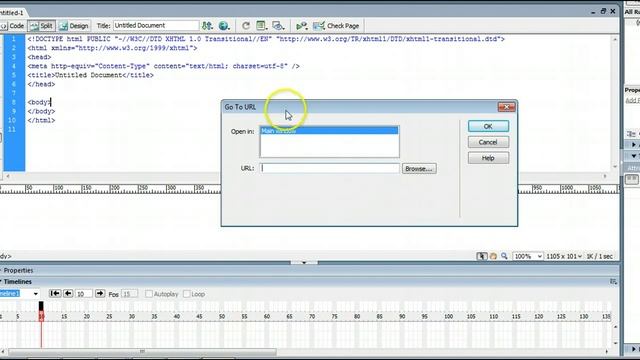Click the document Title field
This screenshot has height=360, width=640.
(x=156, y=25)
